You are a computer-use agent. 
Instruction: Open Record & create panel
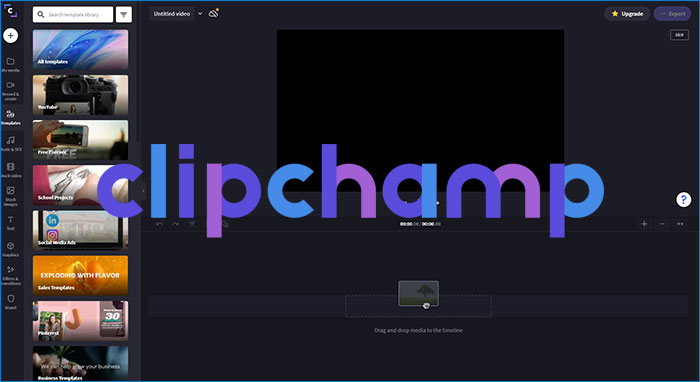(10, 91)
